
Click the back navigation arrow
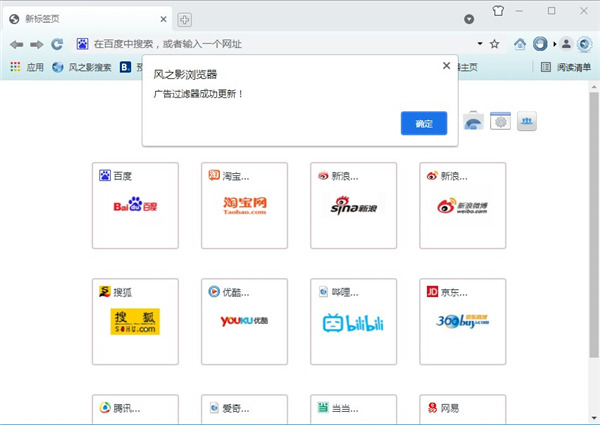(x=16, y=44)
